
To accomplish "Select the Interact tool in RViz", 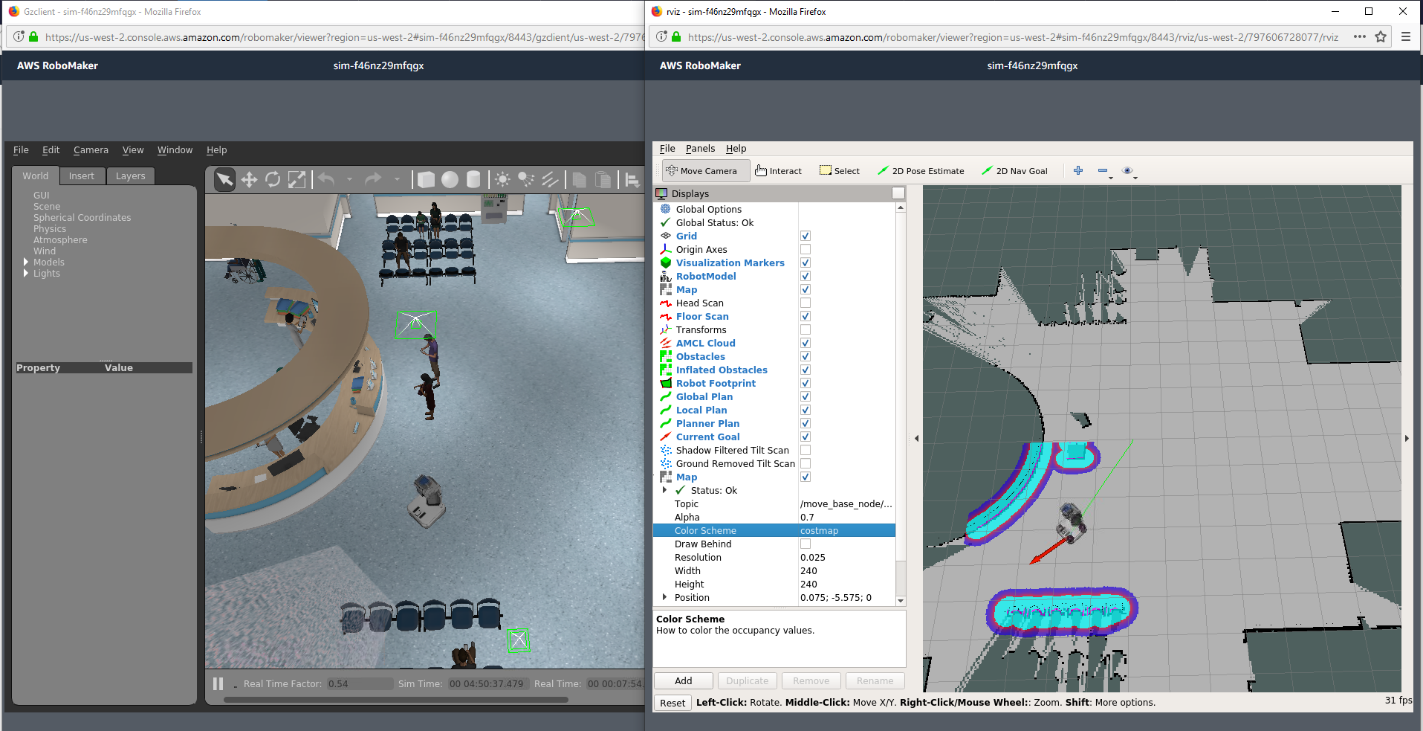I will point(778,170).
